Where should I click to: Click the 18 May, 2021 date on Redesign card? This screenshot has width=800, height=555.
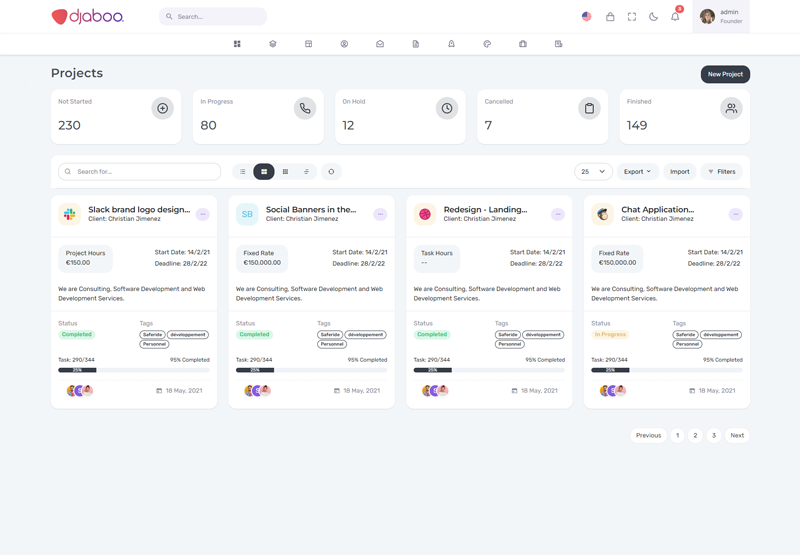pos(535,391)
